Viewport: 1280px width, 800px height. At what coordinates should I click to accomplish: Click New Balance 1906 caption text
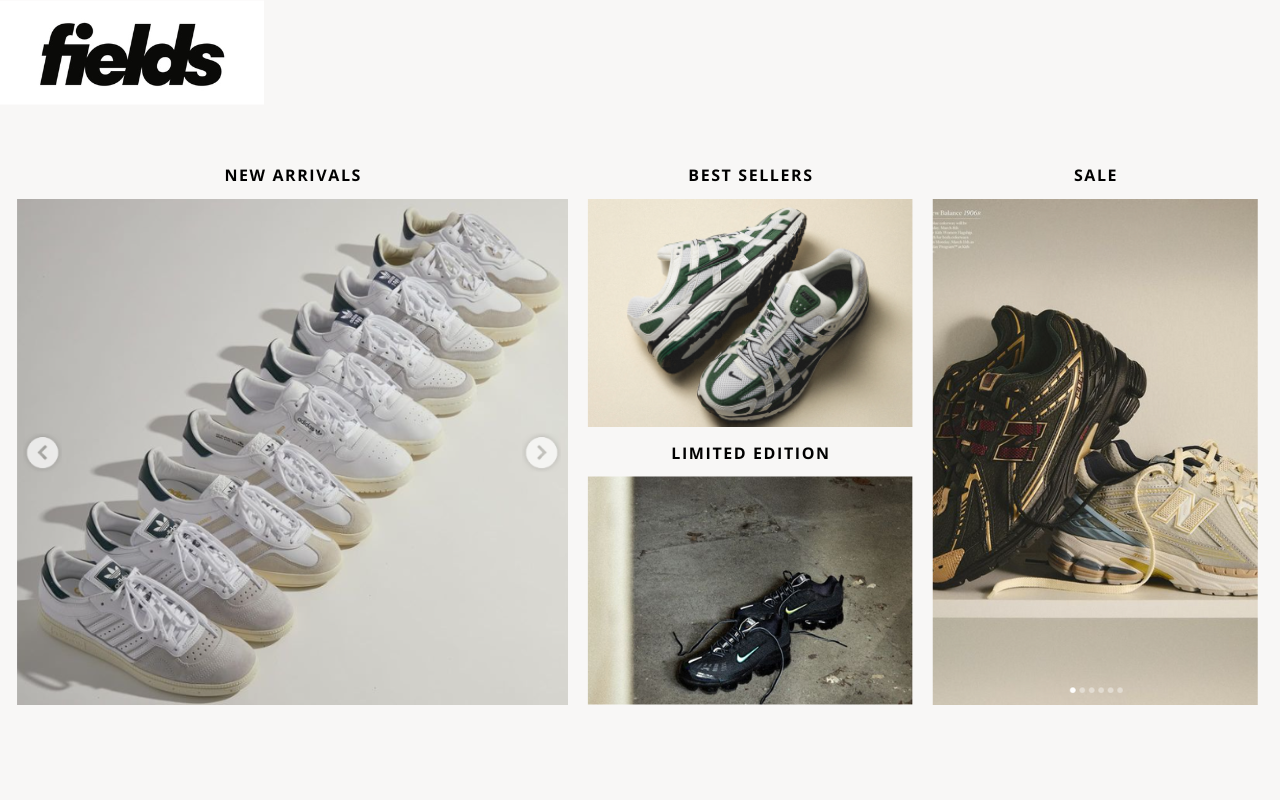[958, 213]
